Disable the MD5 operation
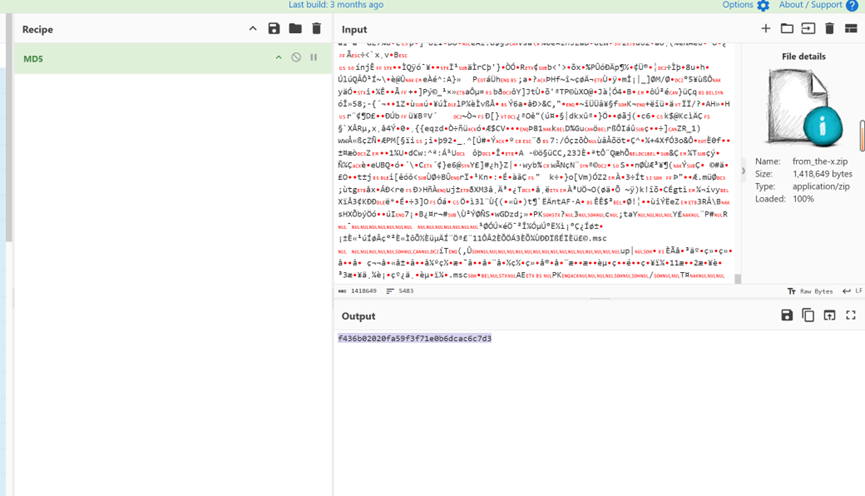 click(296, 57)
